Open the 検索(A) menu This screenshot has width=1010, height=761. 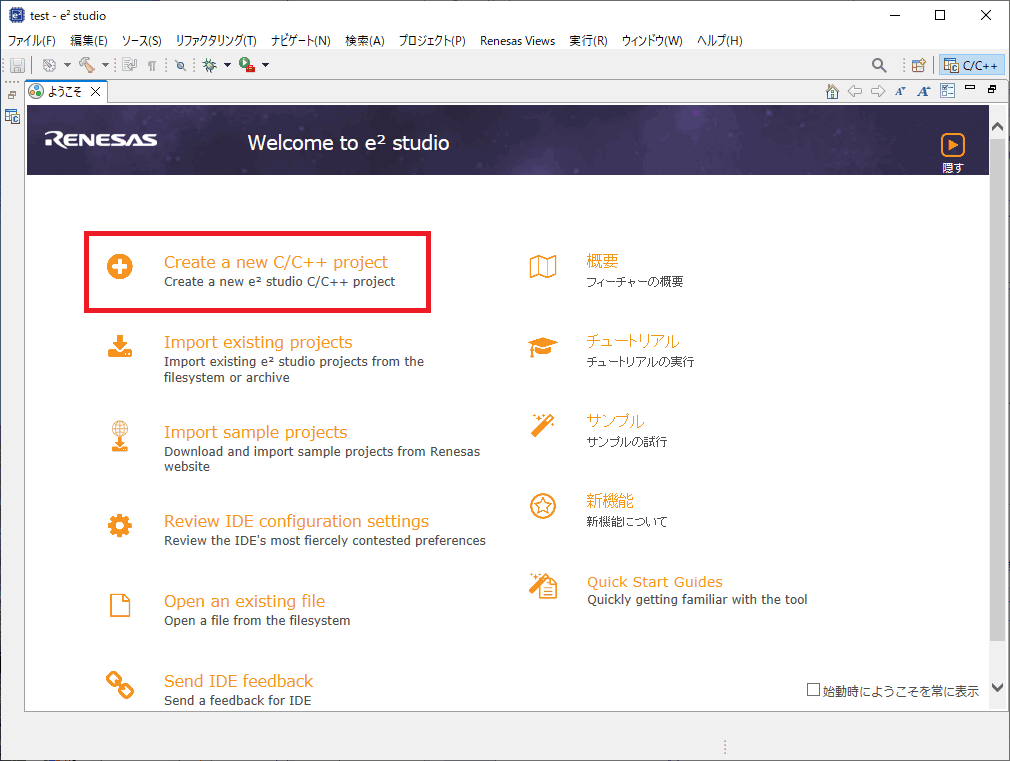pos(365,41)
